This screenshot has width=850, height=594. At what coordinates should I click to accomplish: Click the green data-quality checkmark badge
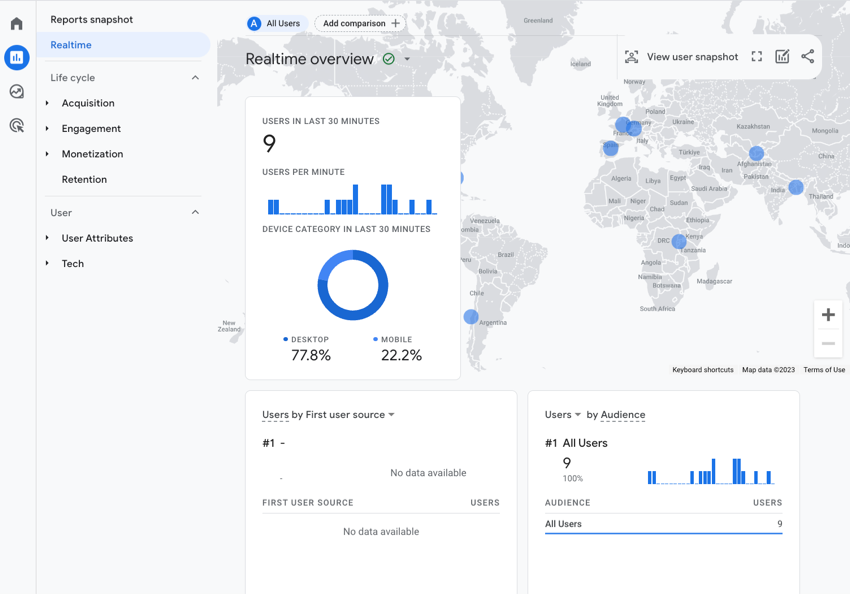point(390,59)
